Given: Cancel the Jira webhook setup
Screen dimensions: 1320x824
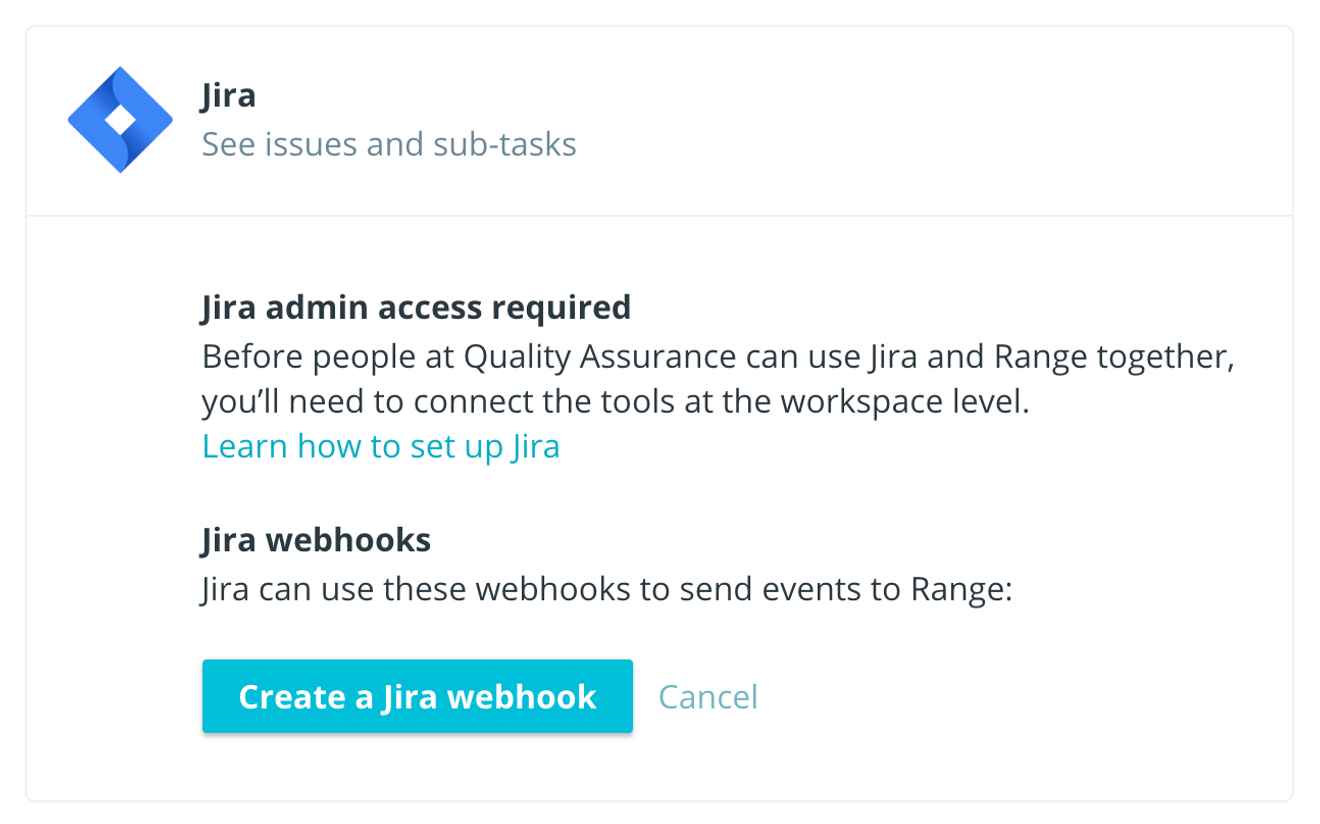Looking at the screenshot, I should [x=708, y=696].
